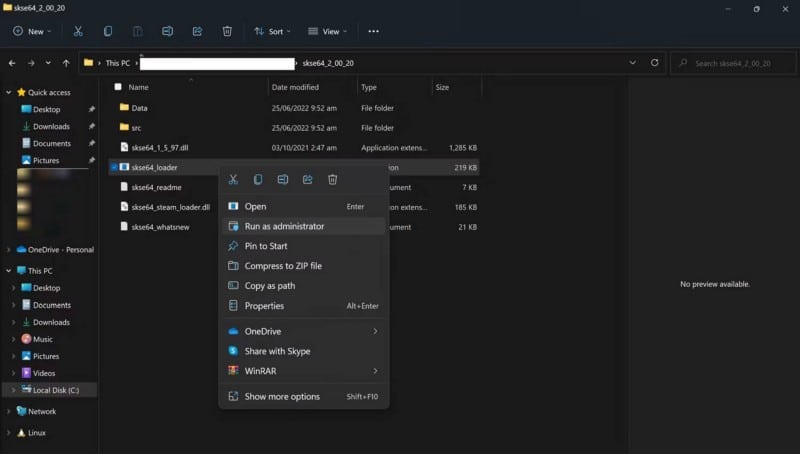This screenshot has height=454, width=800.
Task: Open the New dropdown menu
Action: click(31, 31)
